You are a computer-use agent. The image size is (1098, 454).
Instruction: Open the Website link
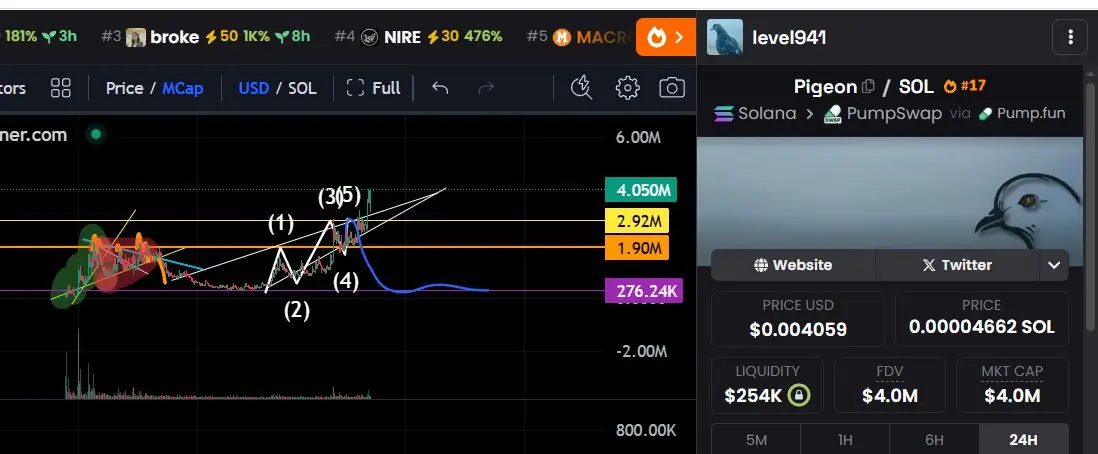tap(793, 265)
